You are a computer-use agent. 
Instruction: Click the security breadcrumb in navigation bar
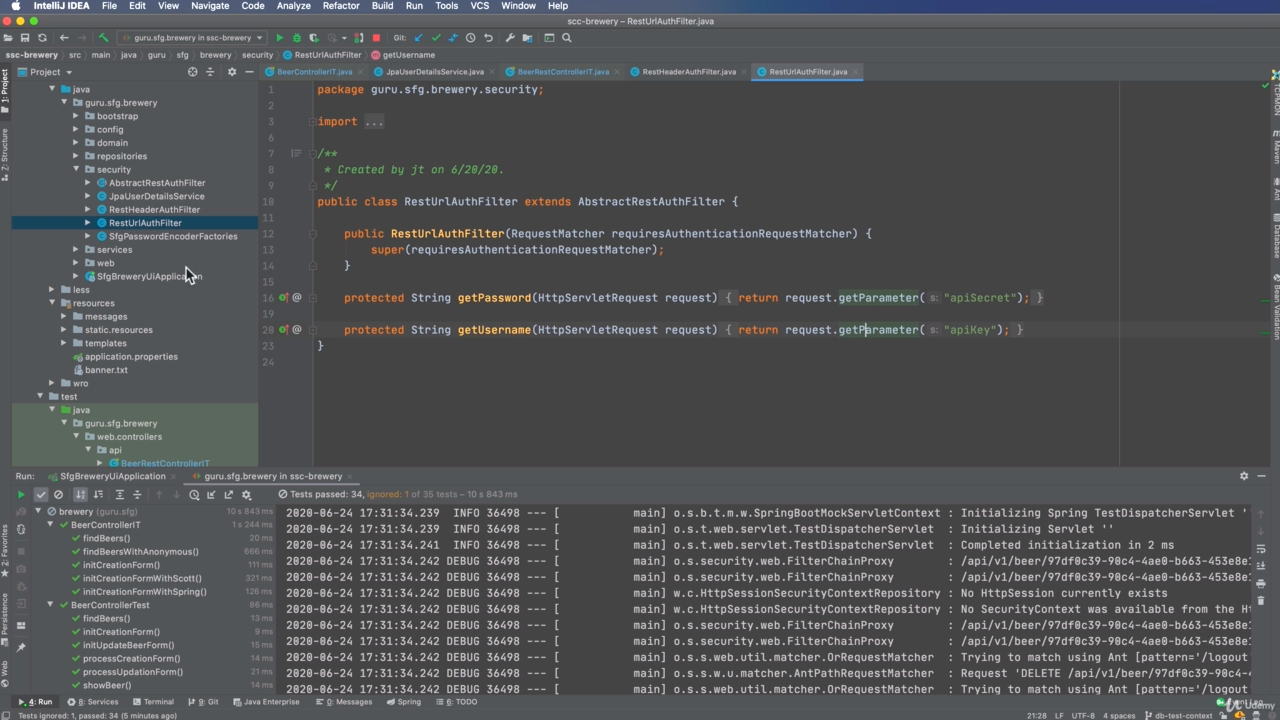point(257,55)
